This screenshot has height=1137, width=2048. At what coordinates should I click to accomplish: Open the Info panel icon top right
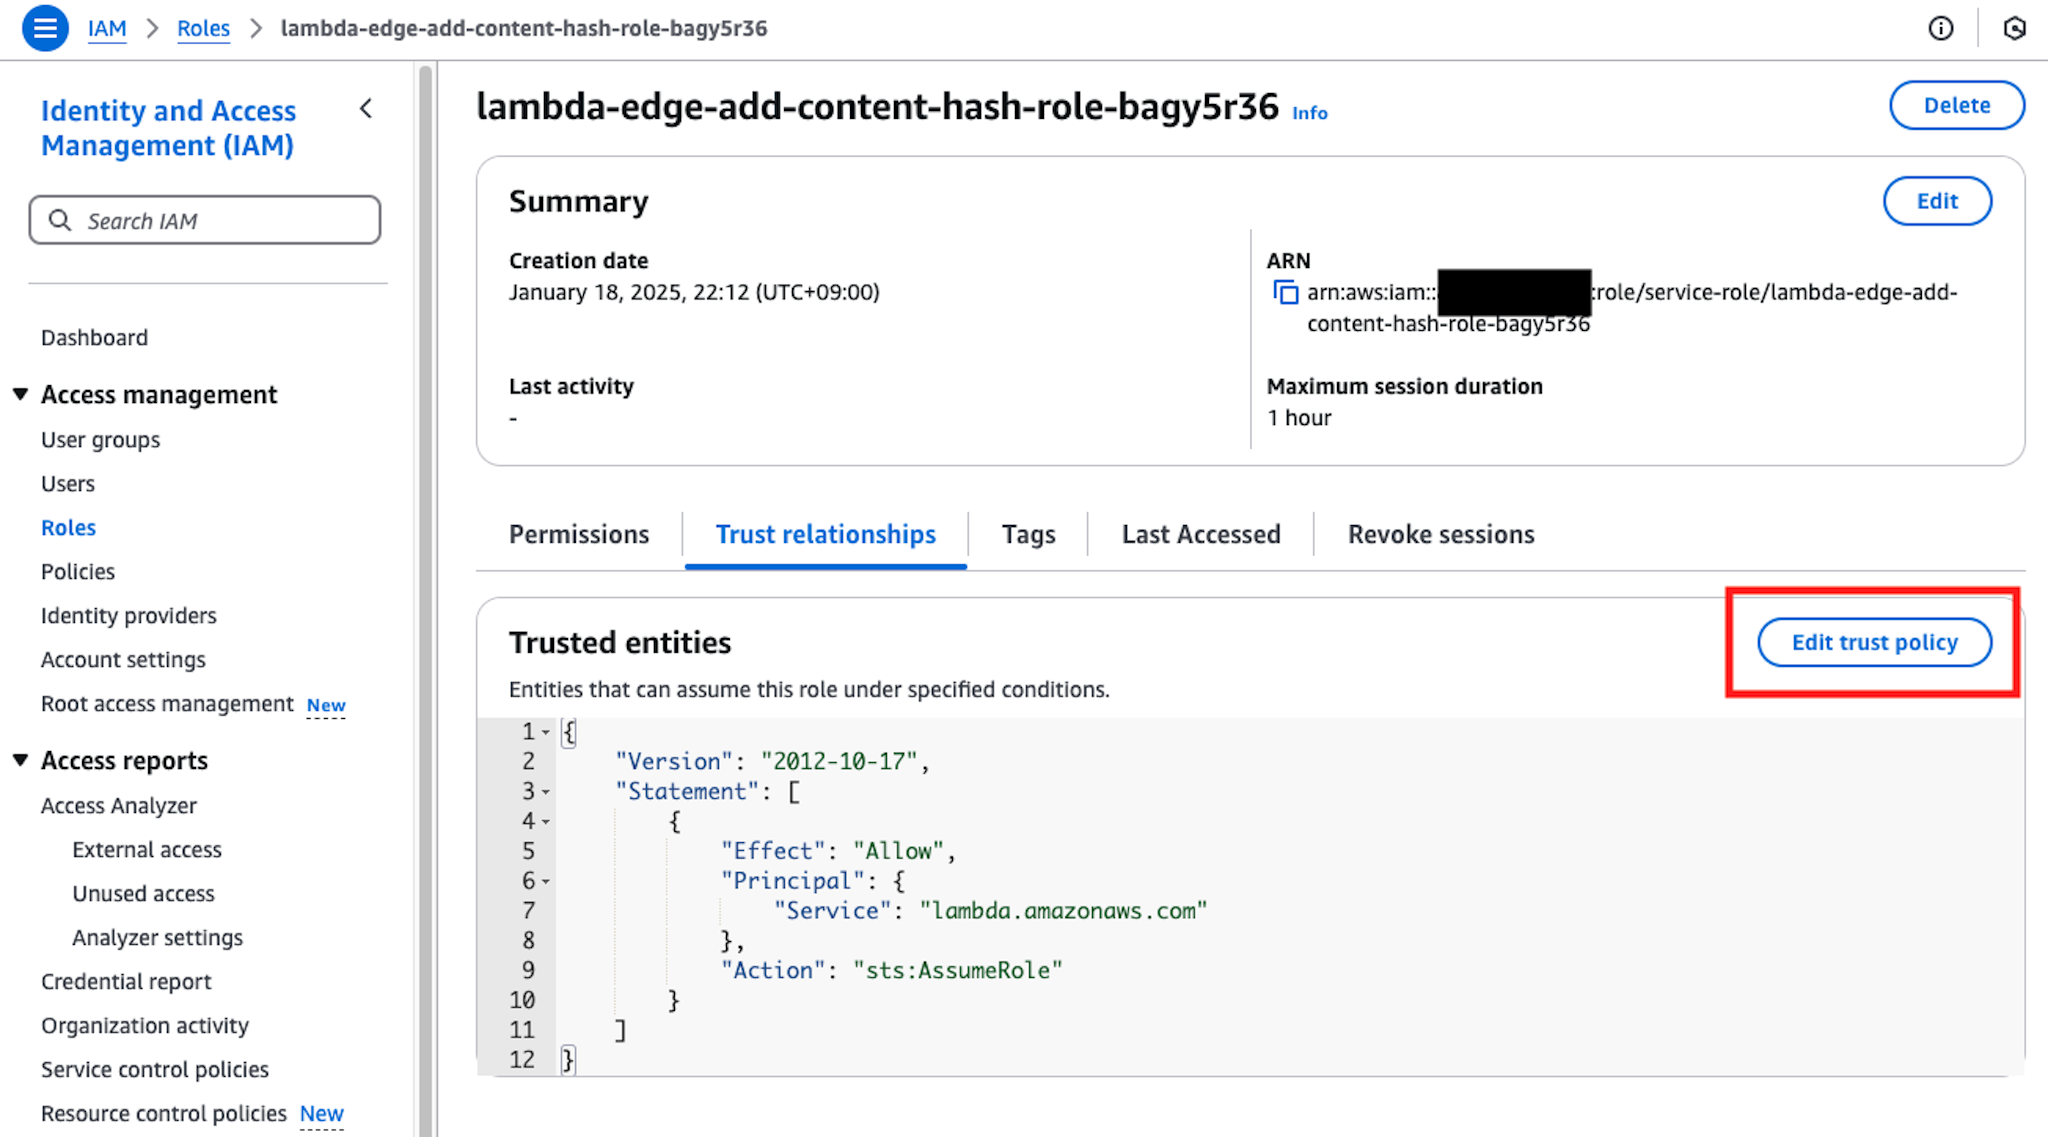coord(1941,28)
